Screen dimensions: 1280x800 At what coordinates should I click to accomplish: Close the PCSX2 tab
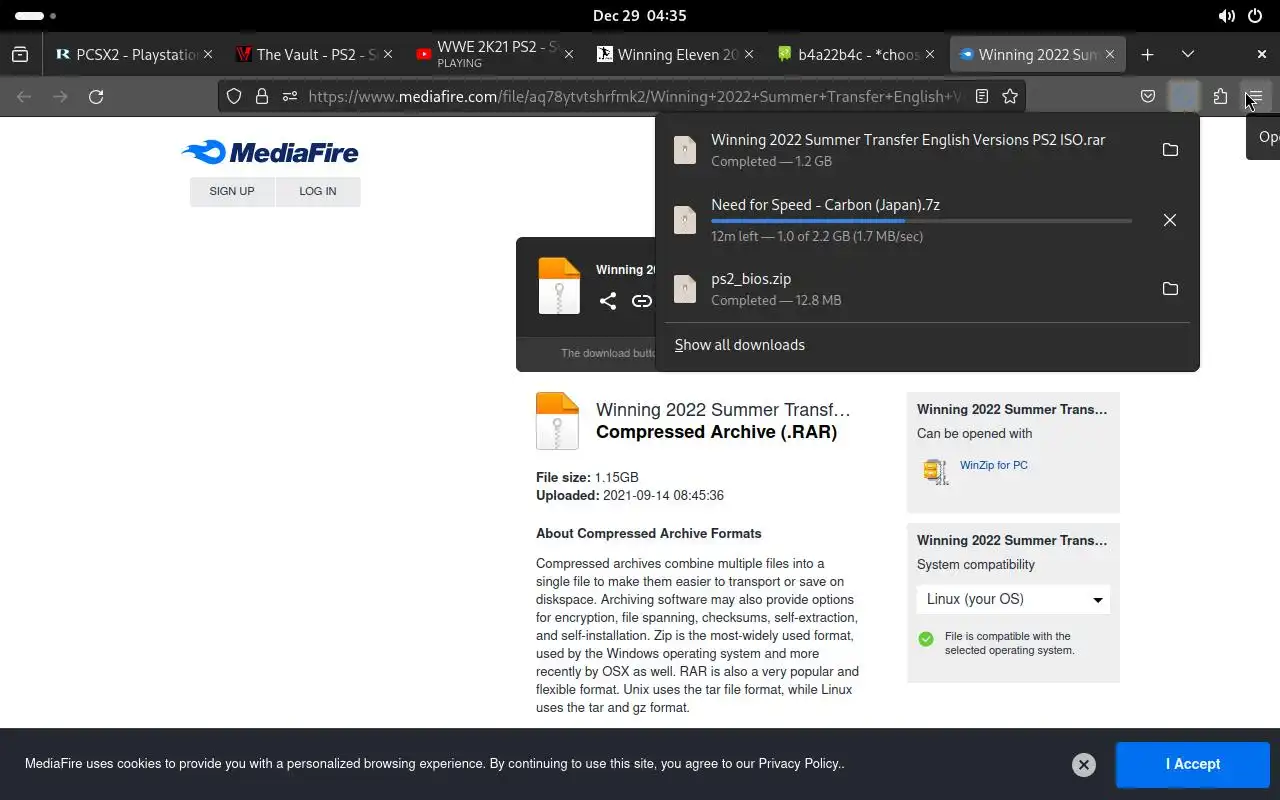point(208,55)
